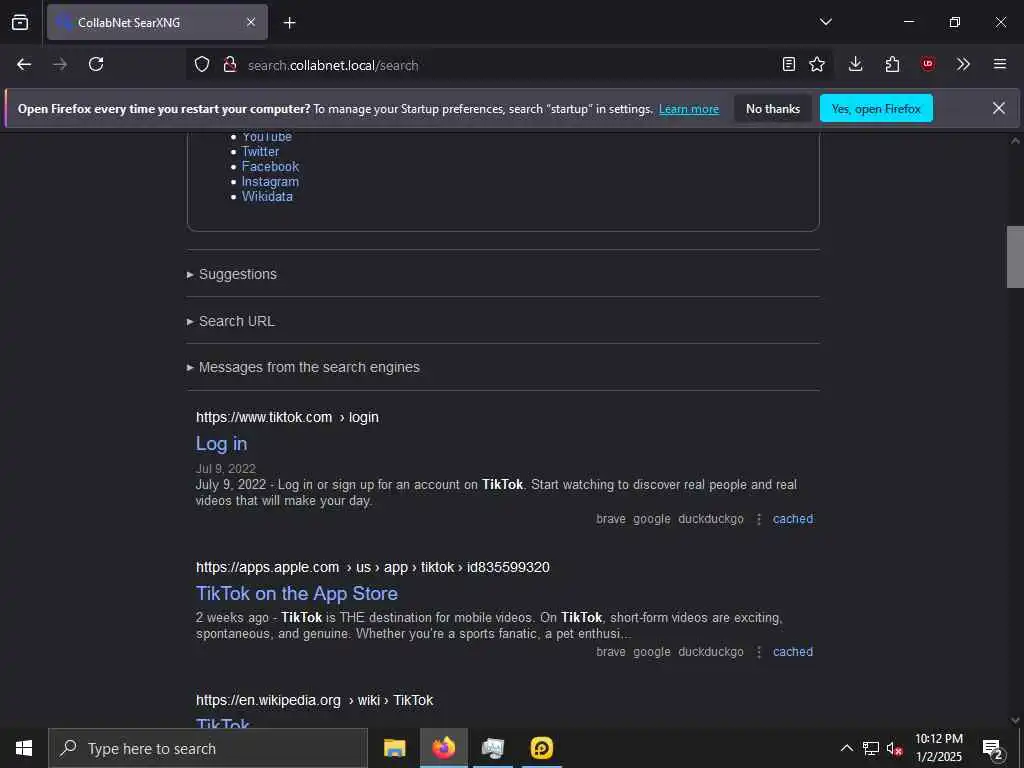This screenshot has height=768, width=1024.
Task: Open the notification center icon
Action: (993, 748)
